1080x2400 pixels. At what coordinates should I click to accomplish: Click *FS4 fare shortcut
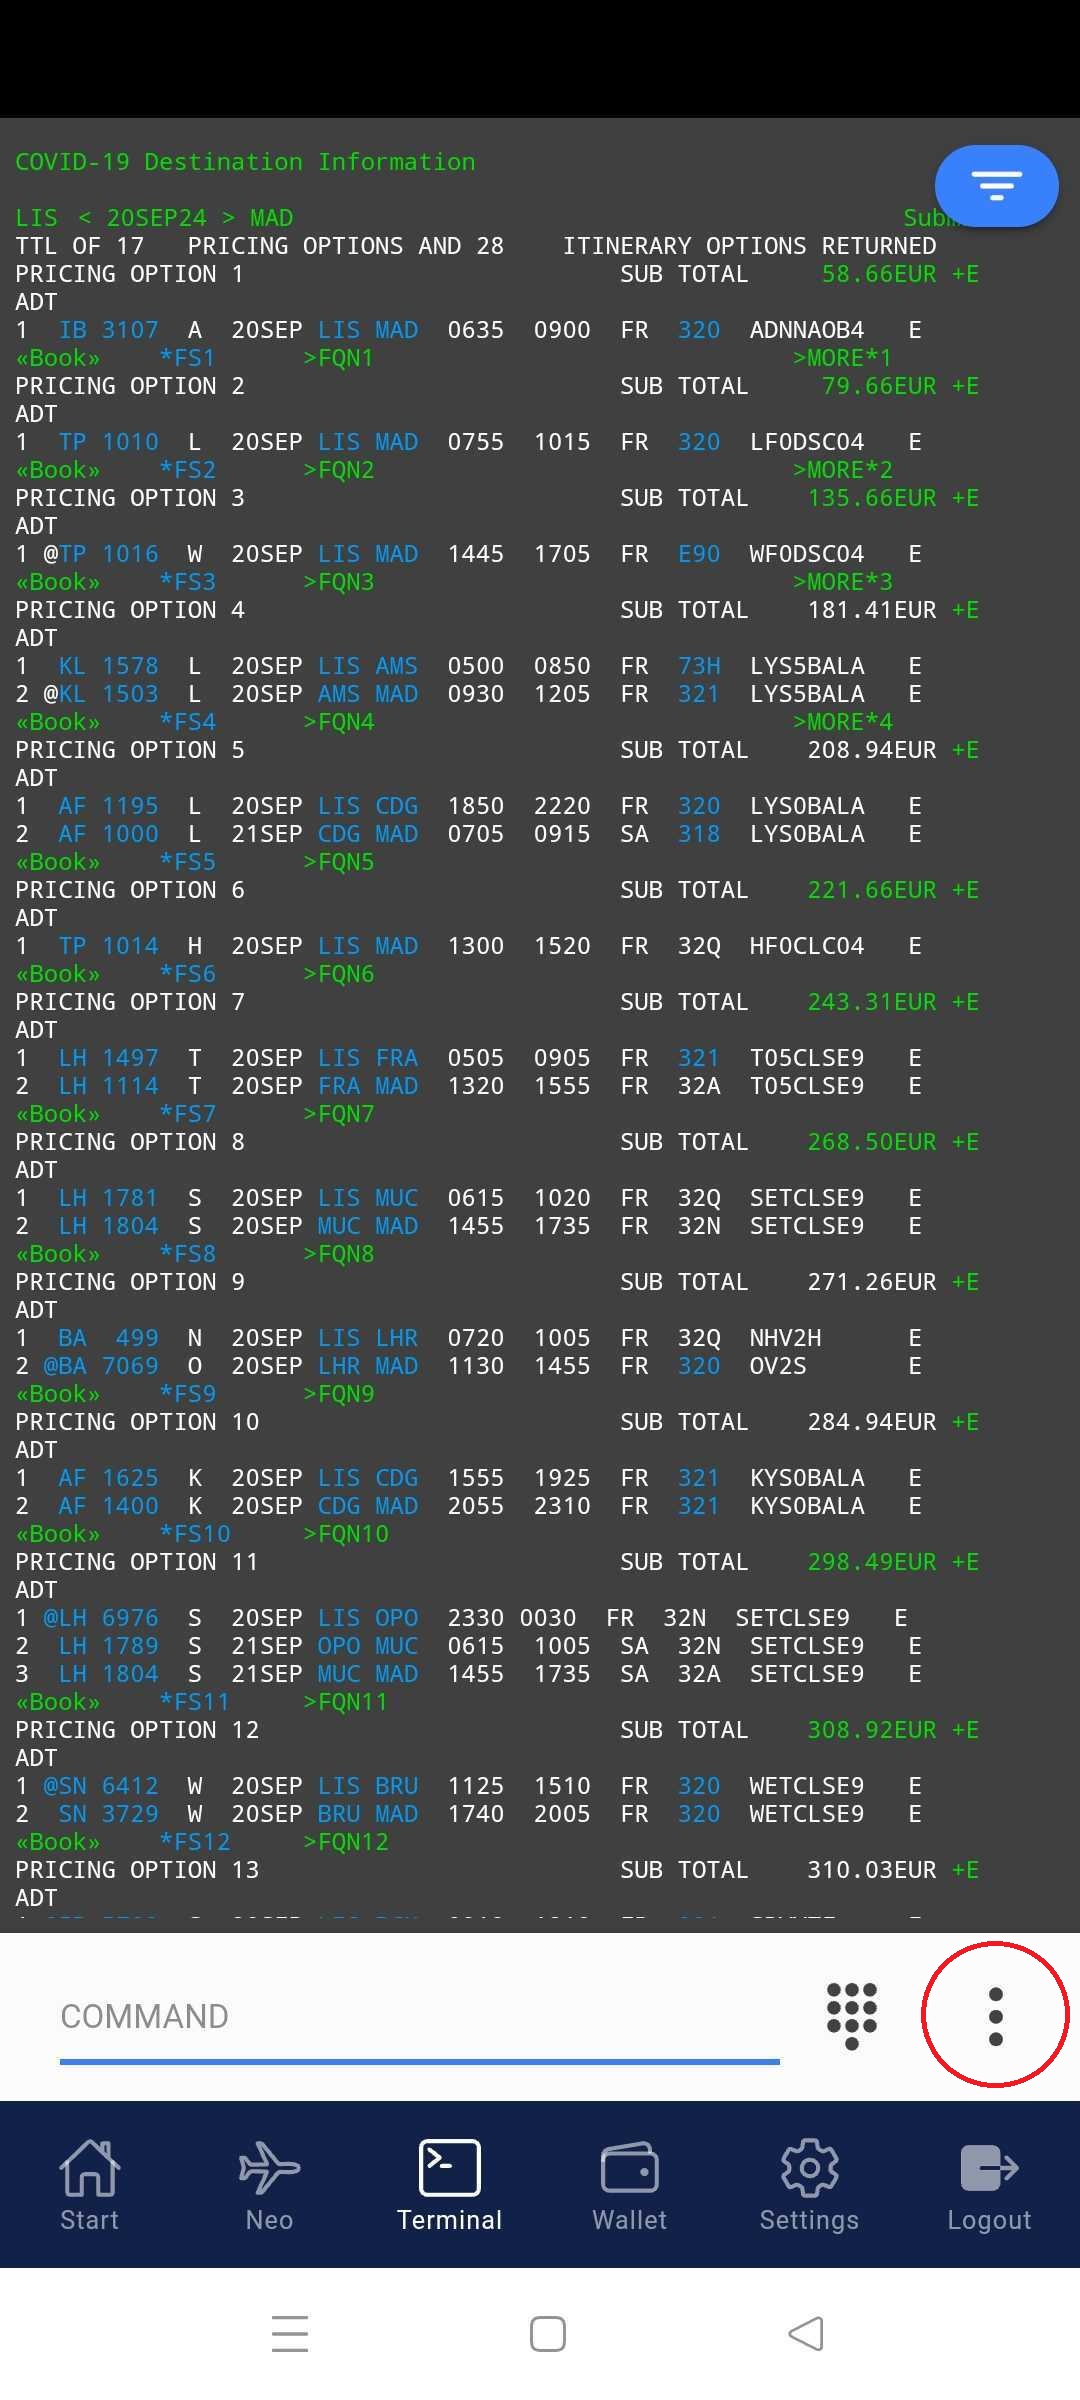187,722
